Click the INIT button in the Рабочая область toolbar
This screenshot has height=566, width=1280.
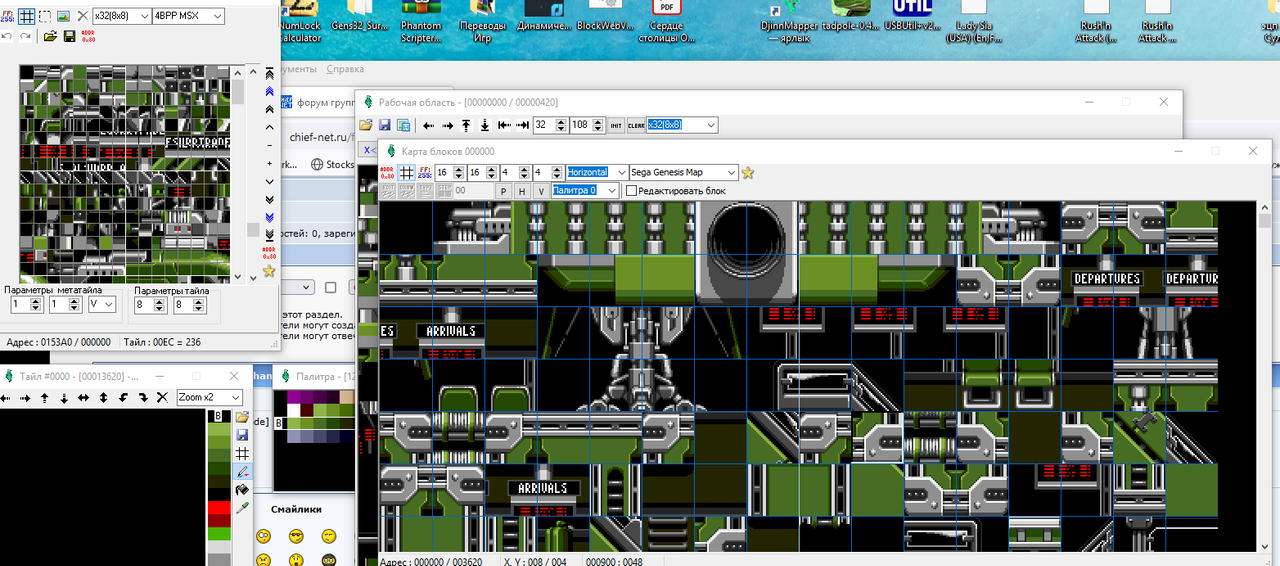(616, 125)
